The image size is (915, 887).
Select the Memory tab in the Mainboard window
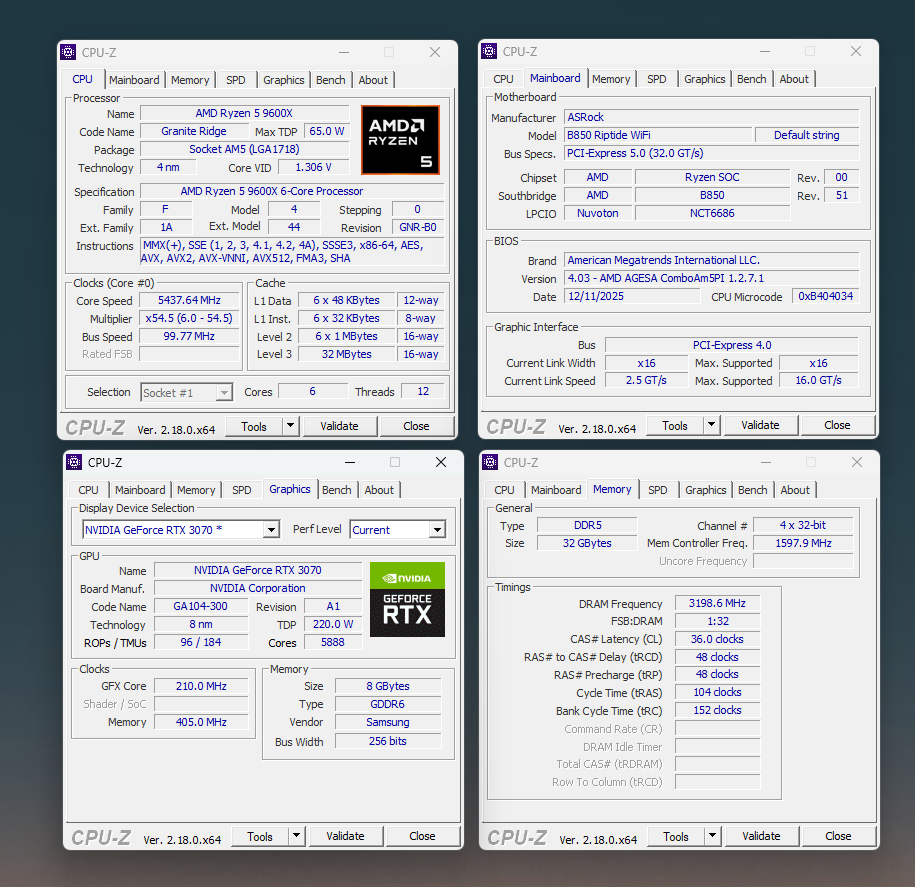[x=611, y=79]
